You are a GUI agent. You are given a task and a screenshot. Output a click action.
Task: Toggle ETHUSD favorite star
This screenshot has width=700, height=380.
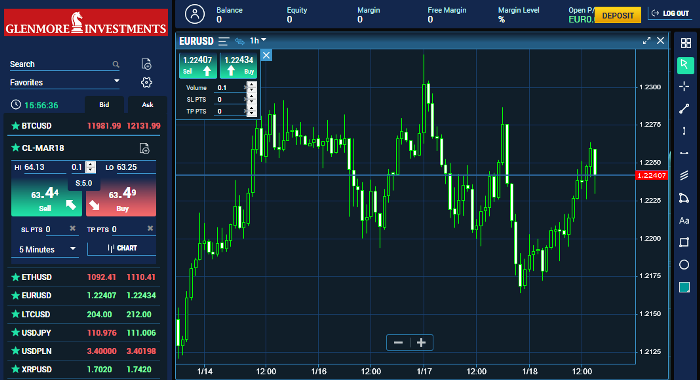click(15, 277)
